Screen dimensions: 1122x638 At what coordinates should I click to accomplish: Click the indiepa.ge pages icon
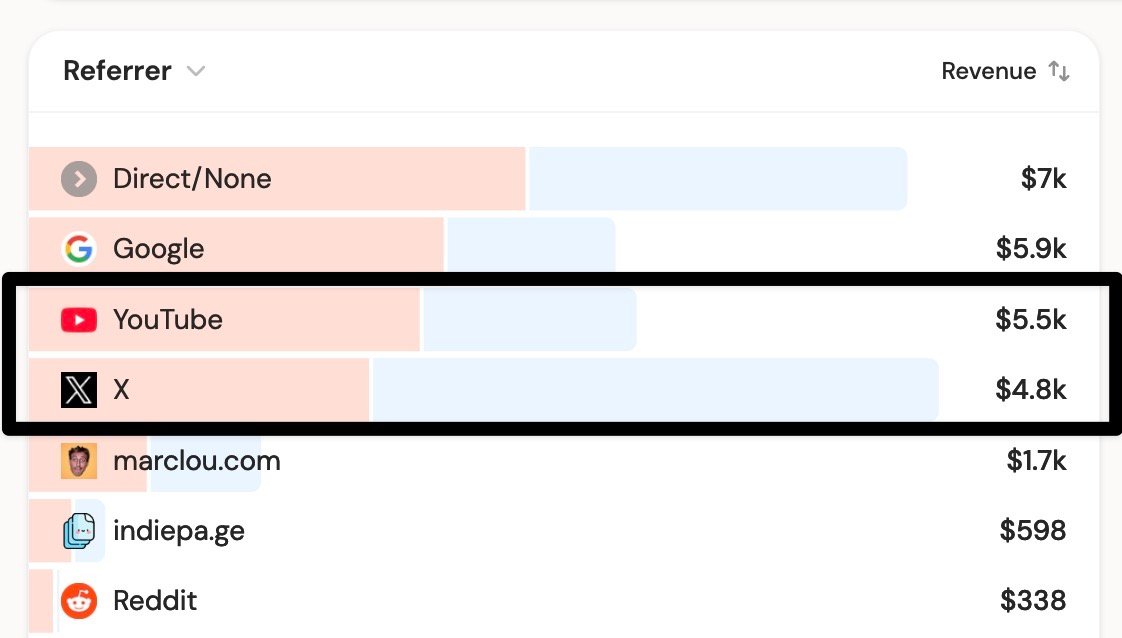[79, 531]
